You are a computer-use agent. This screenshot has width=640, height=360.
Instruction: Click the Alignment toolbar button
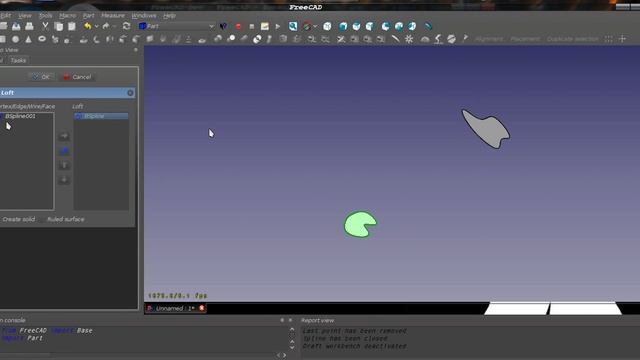(x=489, y=39)
